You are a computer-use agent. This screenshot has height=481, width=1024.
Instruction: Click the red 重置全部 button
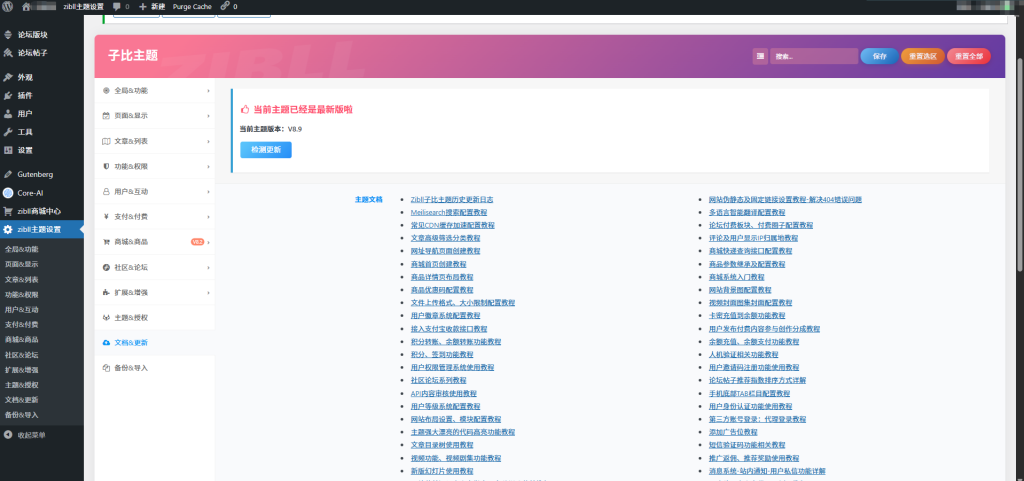(968, 56)
